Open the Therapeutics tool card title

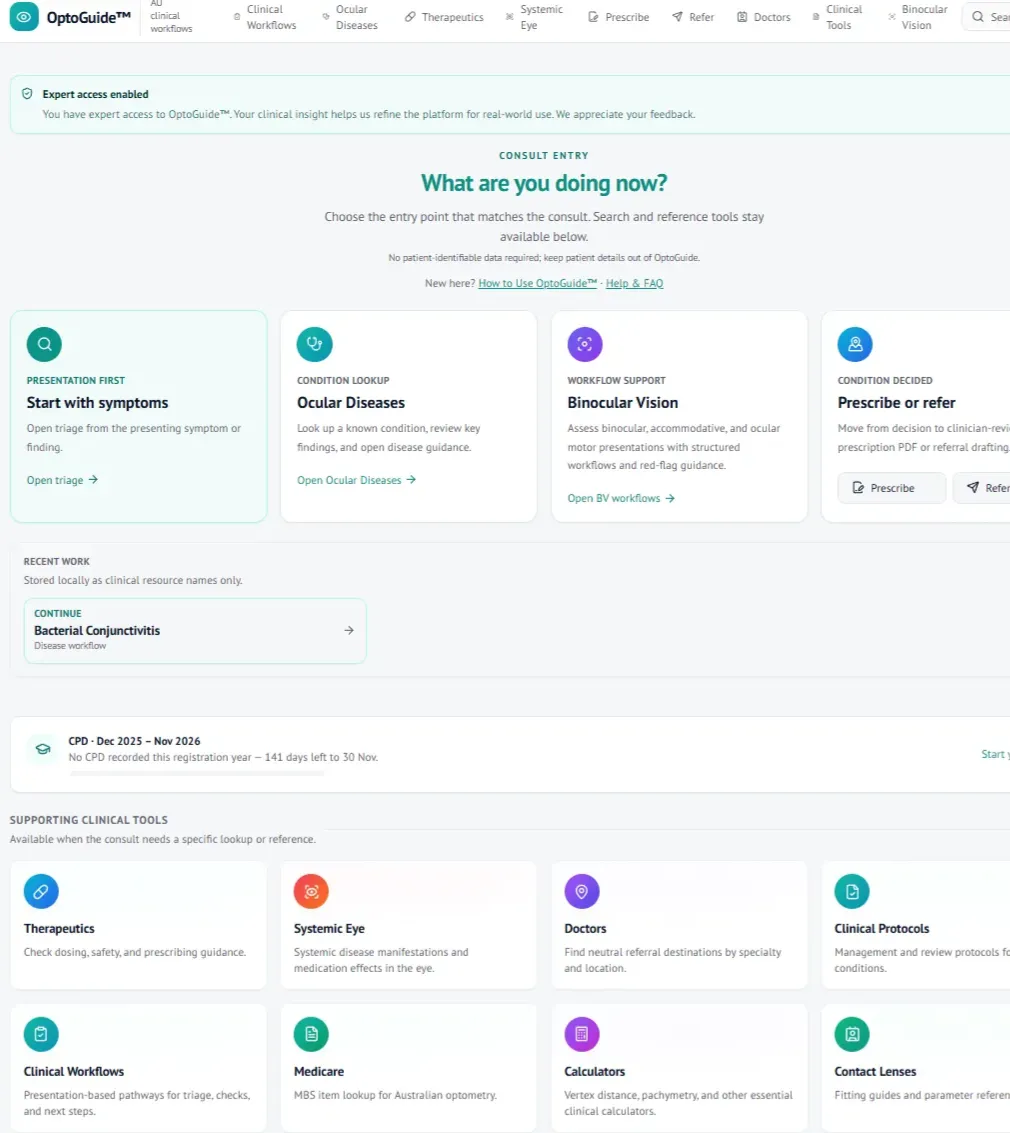(59, 929)
